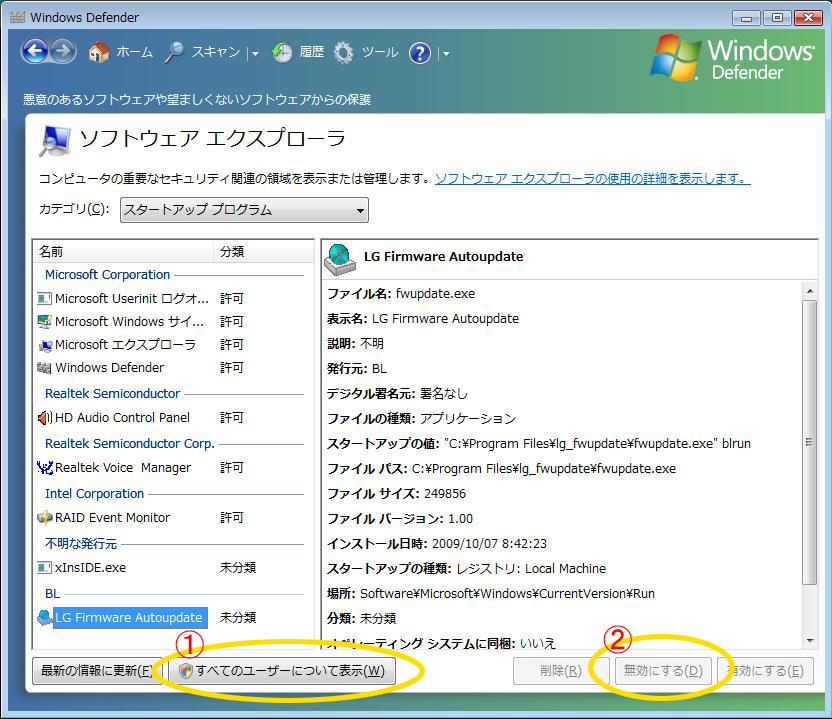Viewport: 832px width, 719px height.
Task: Open the ソフトウェア エクスプローラ usage details link
Action: 592,179
